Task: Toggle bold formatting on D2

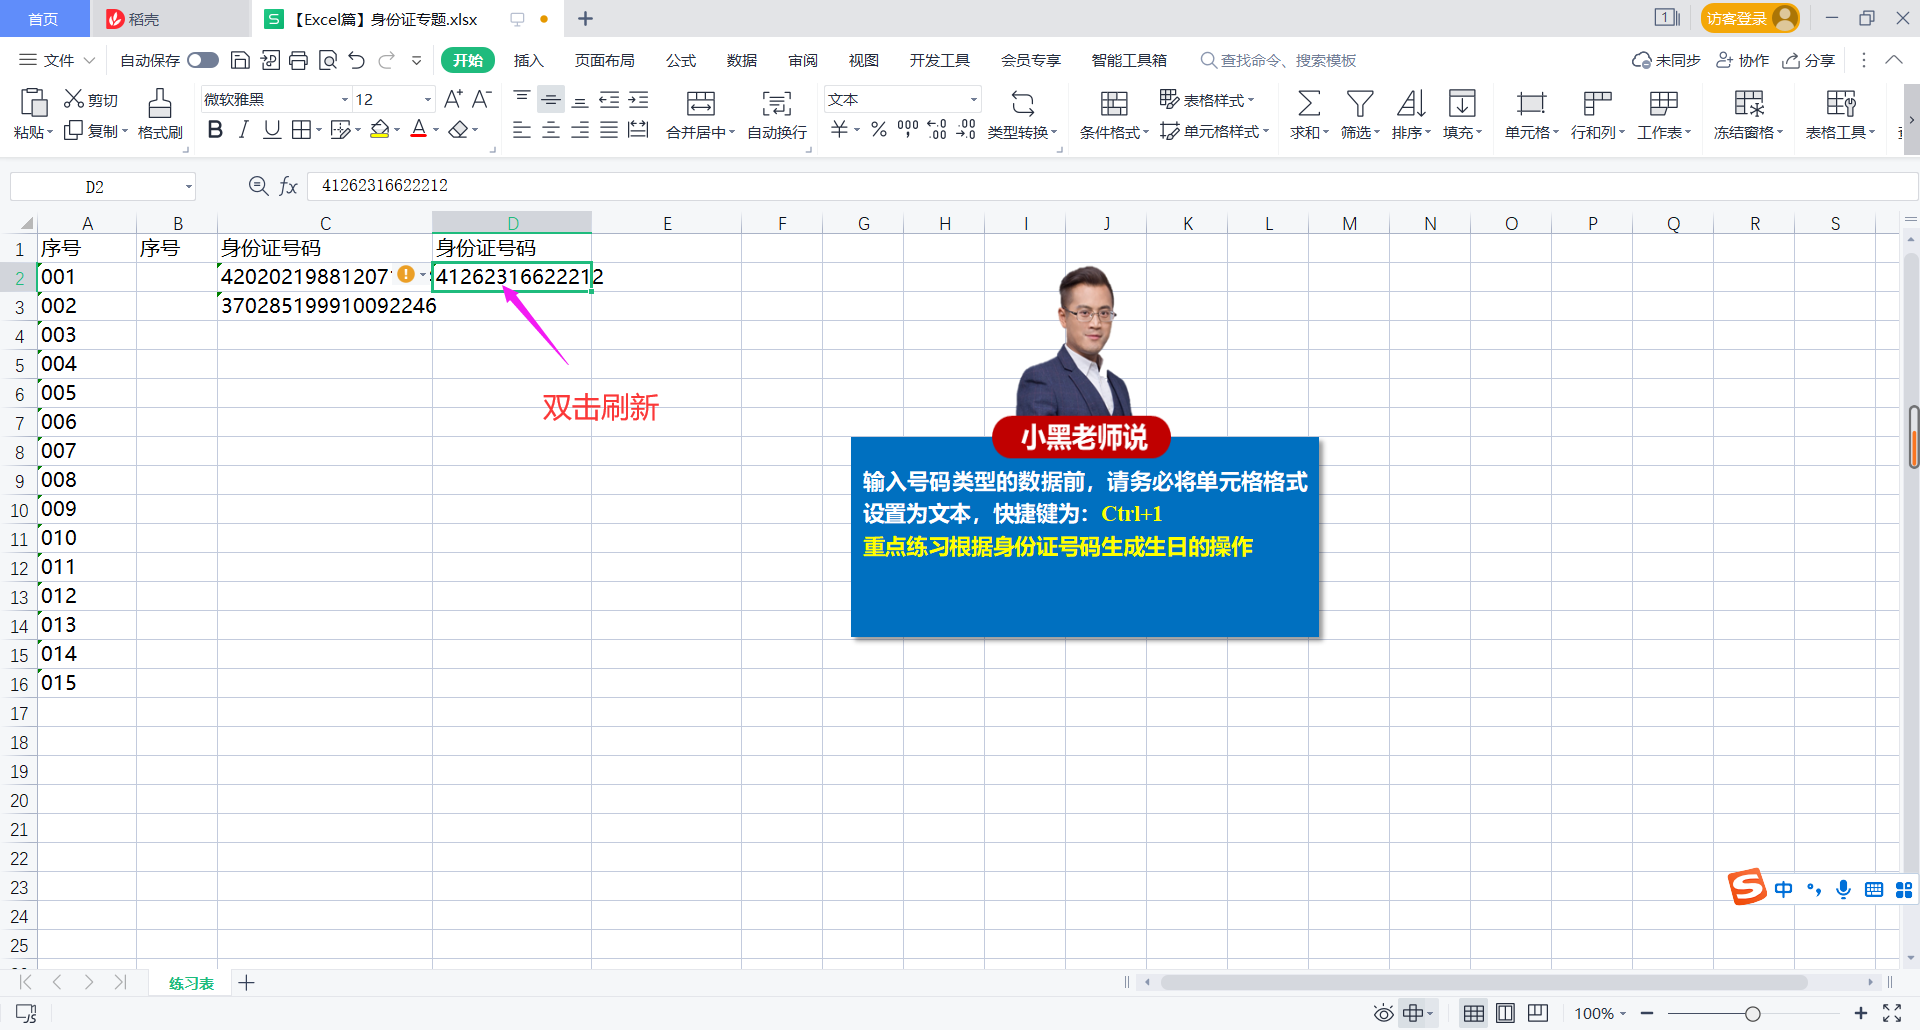Action: [x=215, y=129]
